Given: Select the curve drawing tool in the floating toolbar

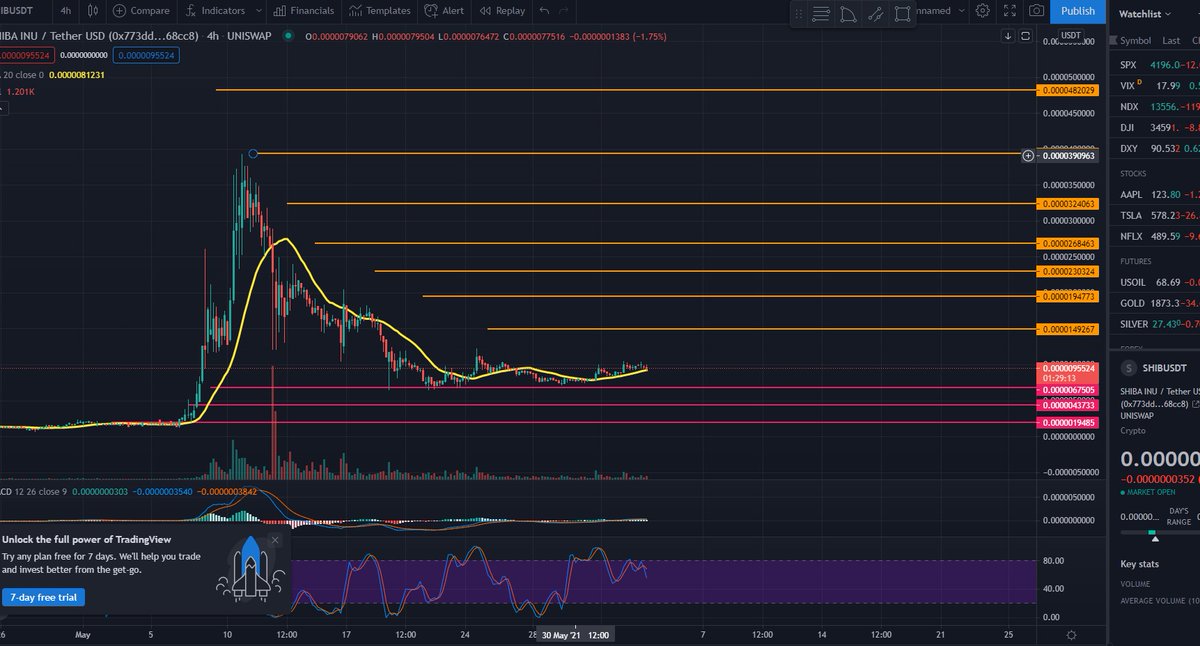Looking at the screenshot, I should 848,15.
